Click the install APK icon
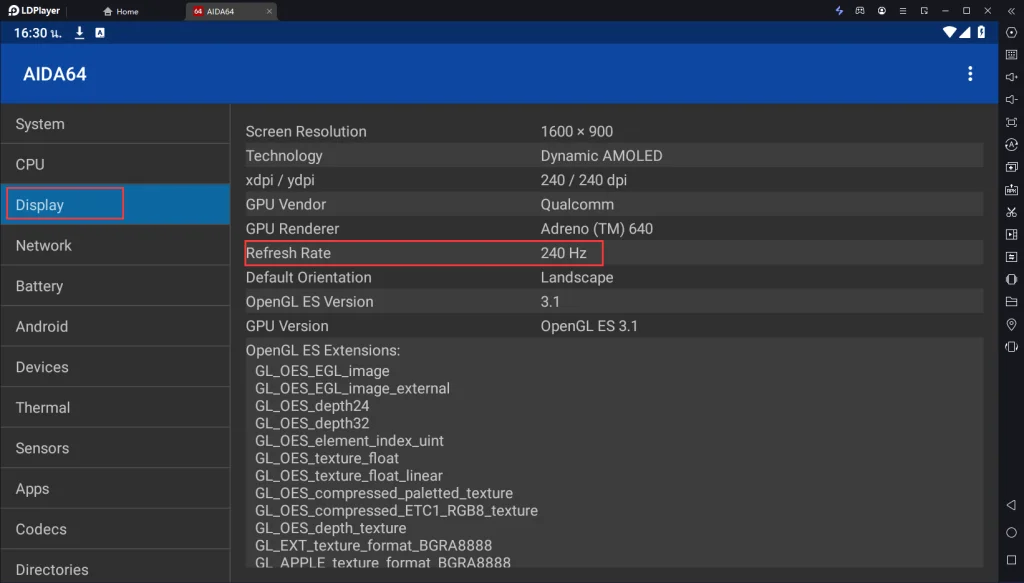 pos(1011,189)
